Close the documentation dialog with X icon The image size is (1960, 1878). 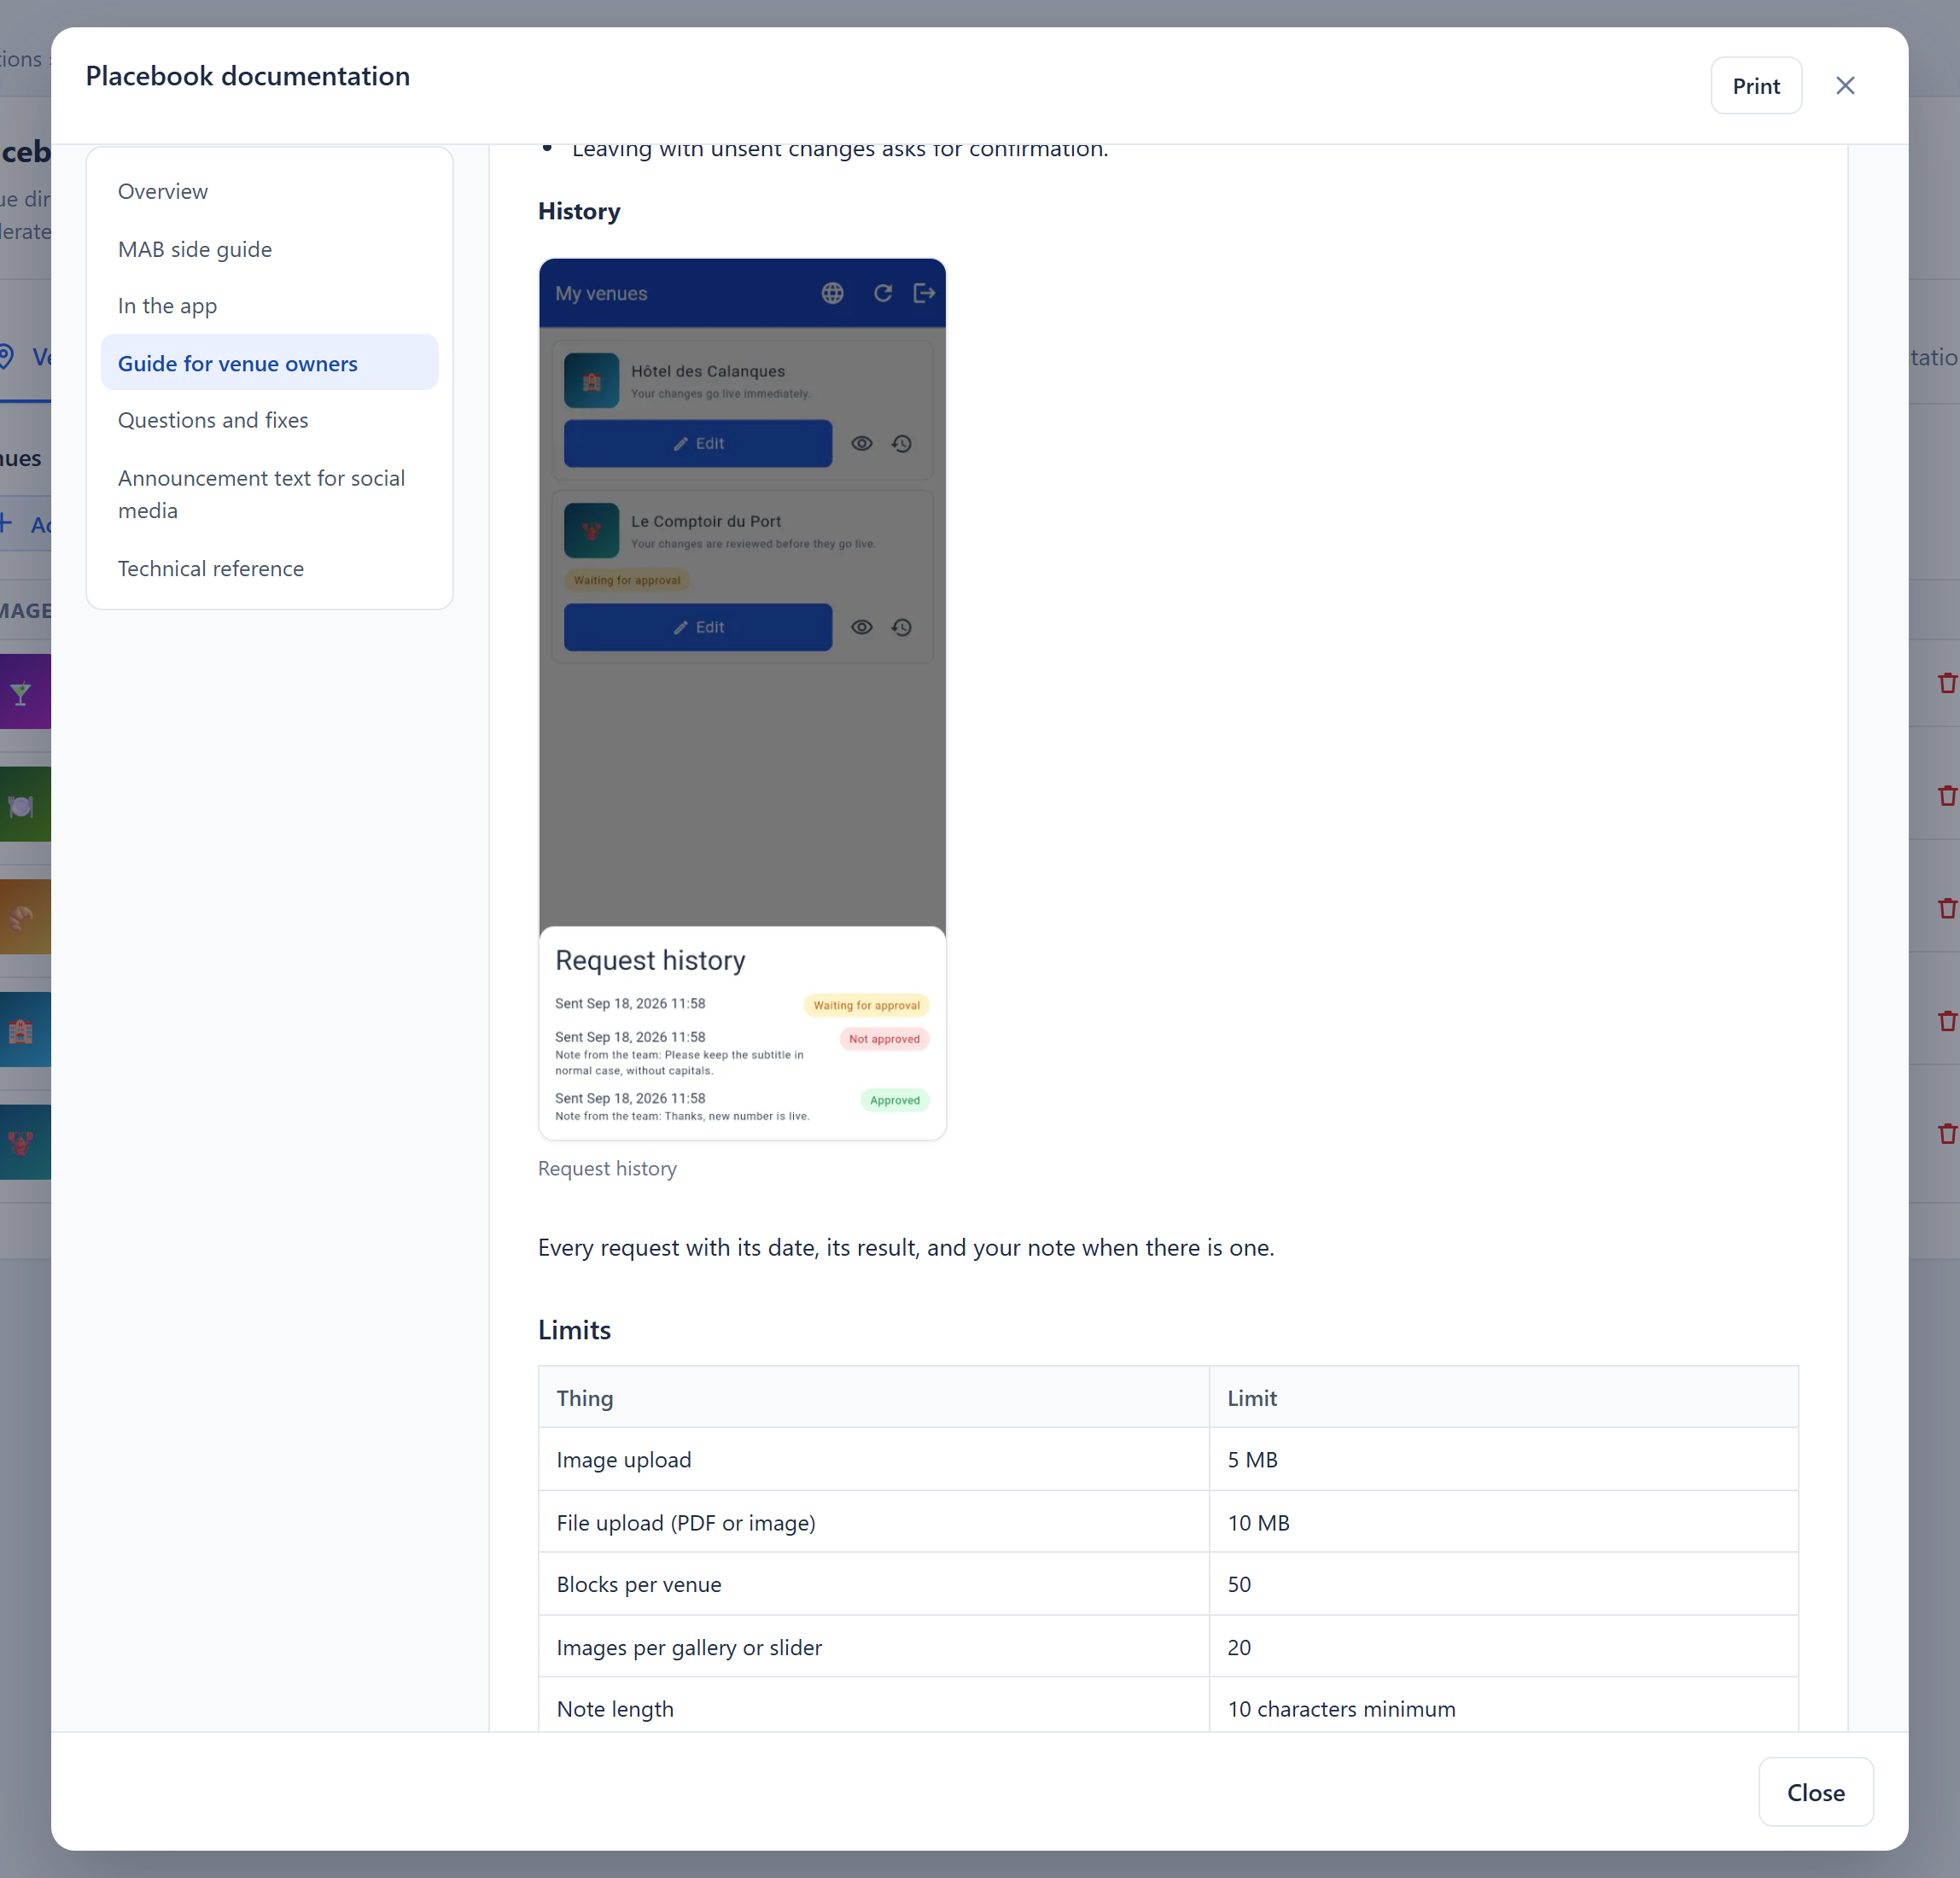(1845, 86)
